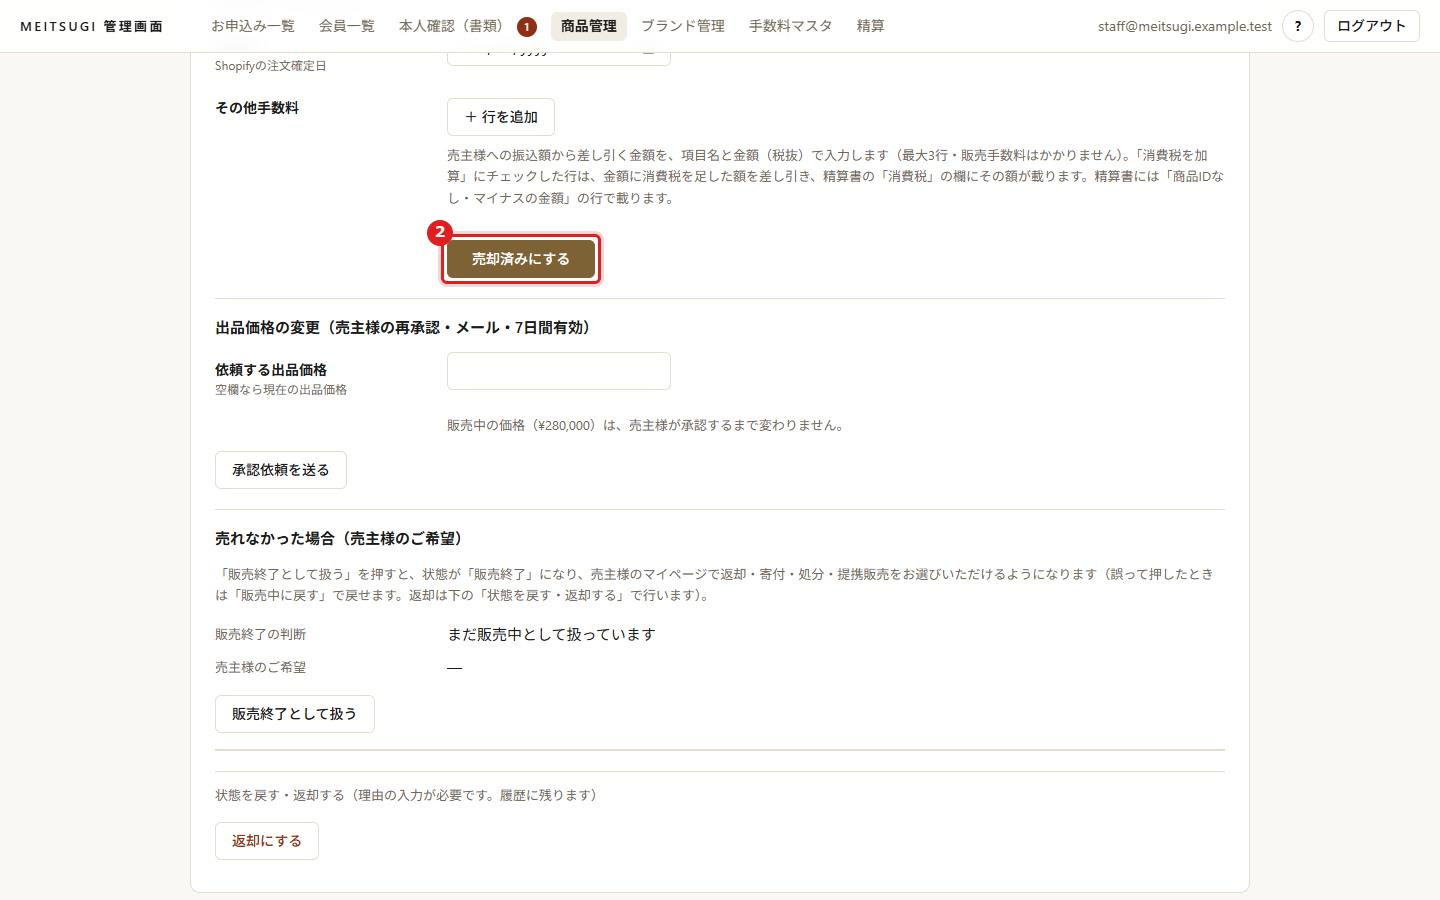Click the ログアウト button

(1372, 26)
